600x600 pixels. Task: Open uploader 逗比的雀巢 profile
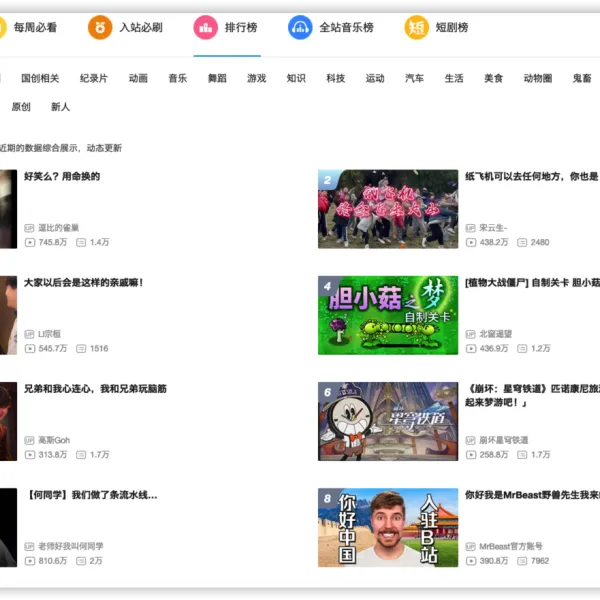pyautogui.click(x=59, y=228)
